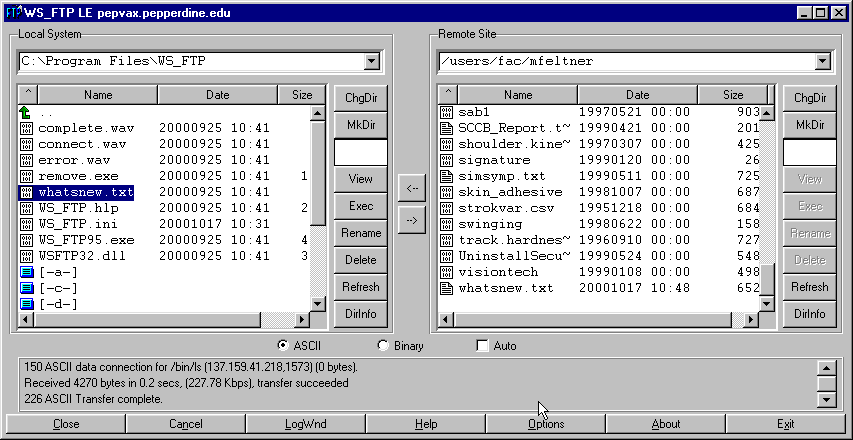Open Help from the bottom bar
The image size is (853, 440).
pos(425,424)
